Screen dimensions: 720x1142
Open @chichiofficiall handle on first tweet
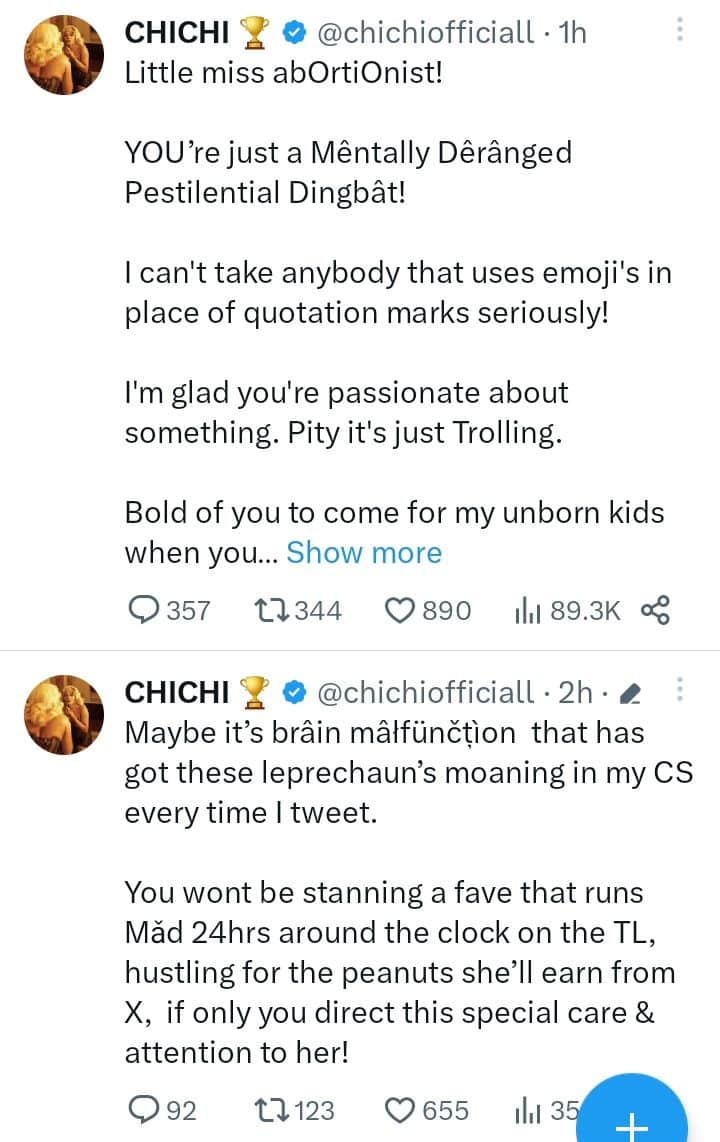pos(425,32)
